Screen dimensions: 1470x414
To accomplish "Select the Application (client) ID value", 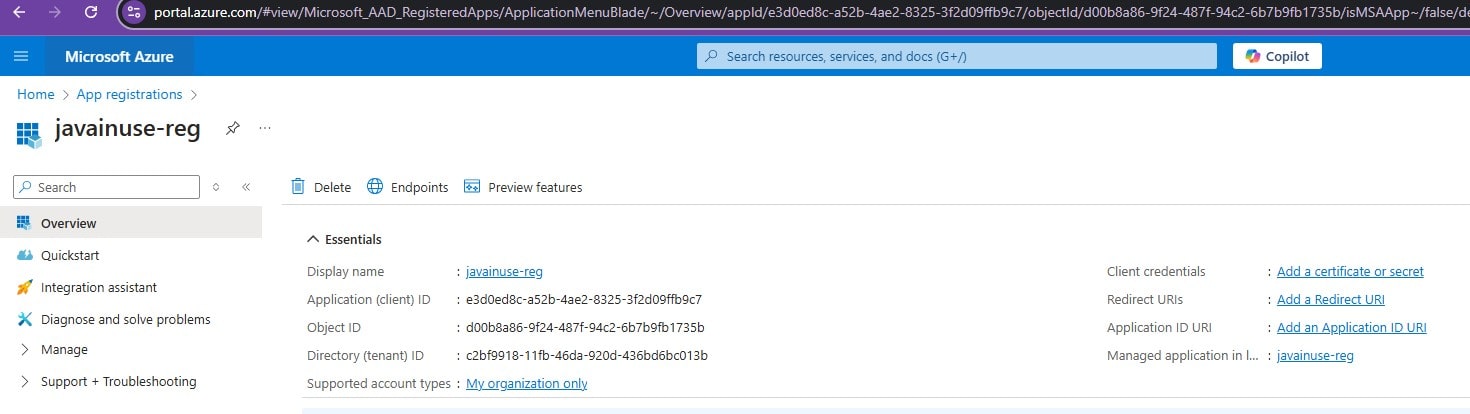I will [584, 299].
